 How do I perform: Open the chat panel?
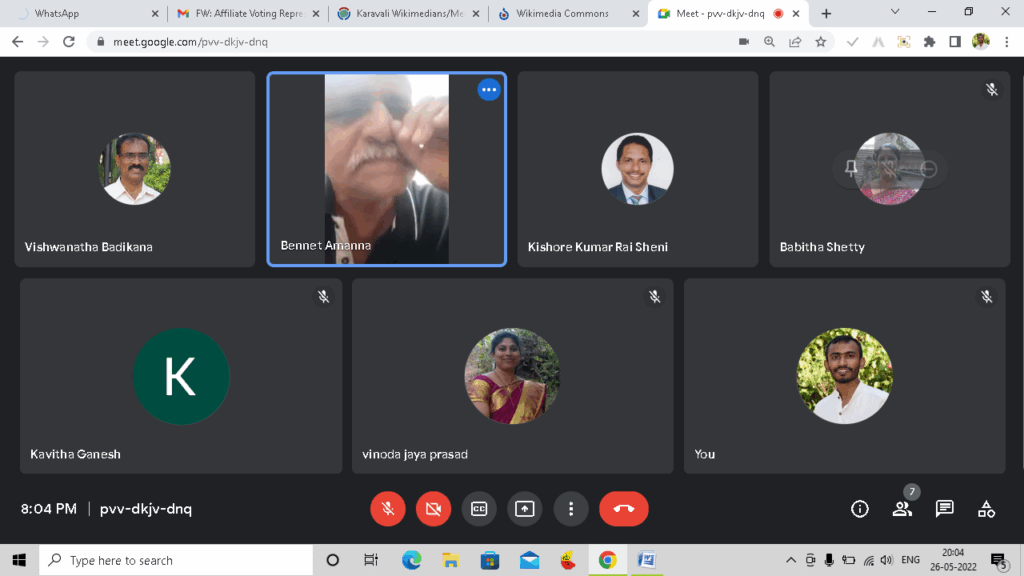(944, 509)
